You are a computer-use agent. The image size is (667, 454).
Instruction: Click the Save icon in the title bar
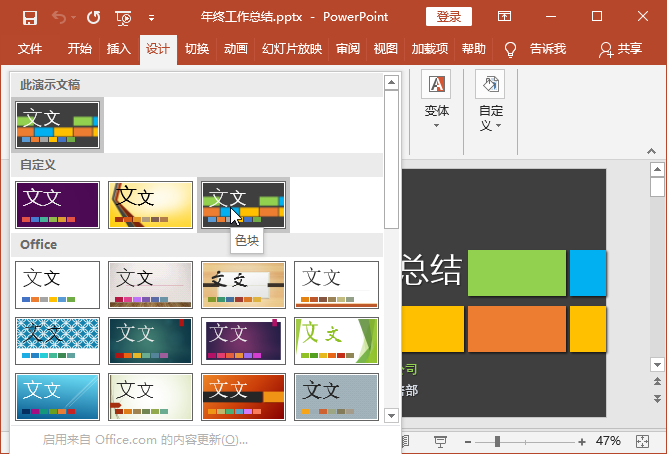30,17
